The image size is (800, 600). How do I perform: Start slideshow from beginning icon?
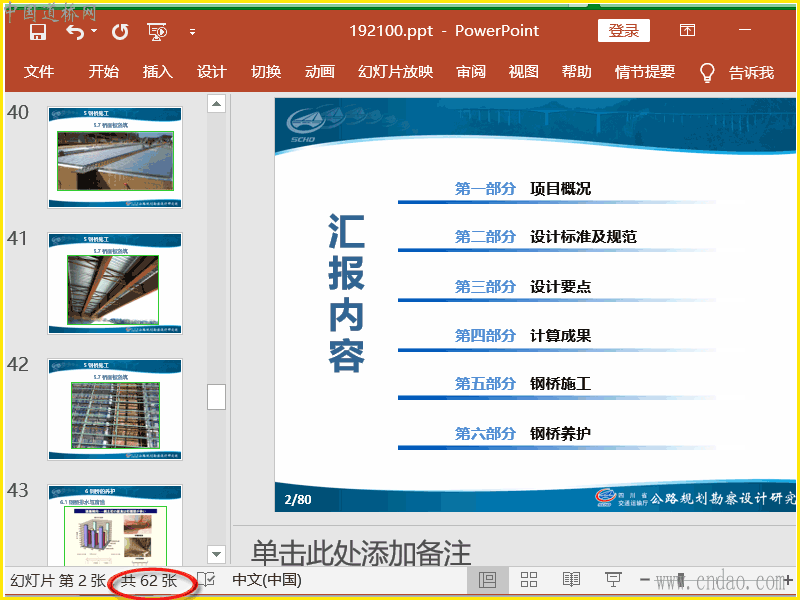pos(157,32)
